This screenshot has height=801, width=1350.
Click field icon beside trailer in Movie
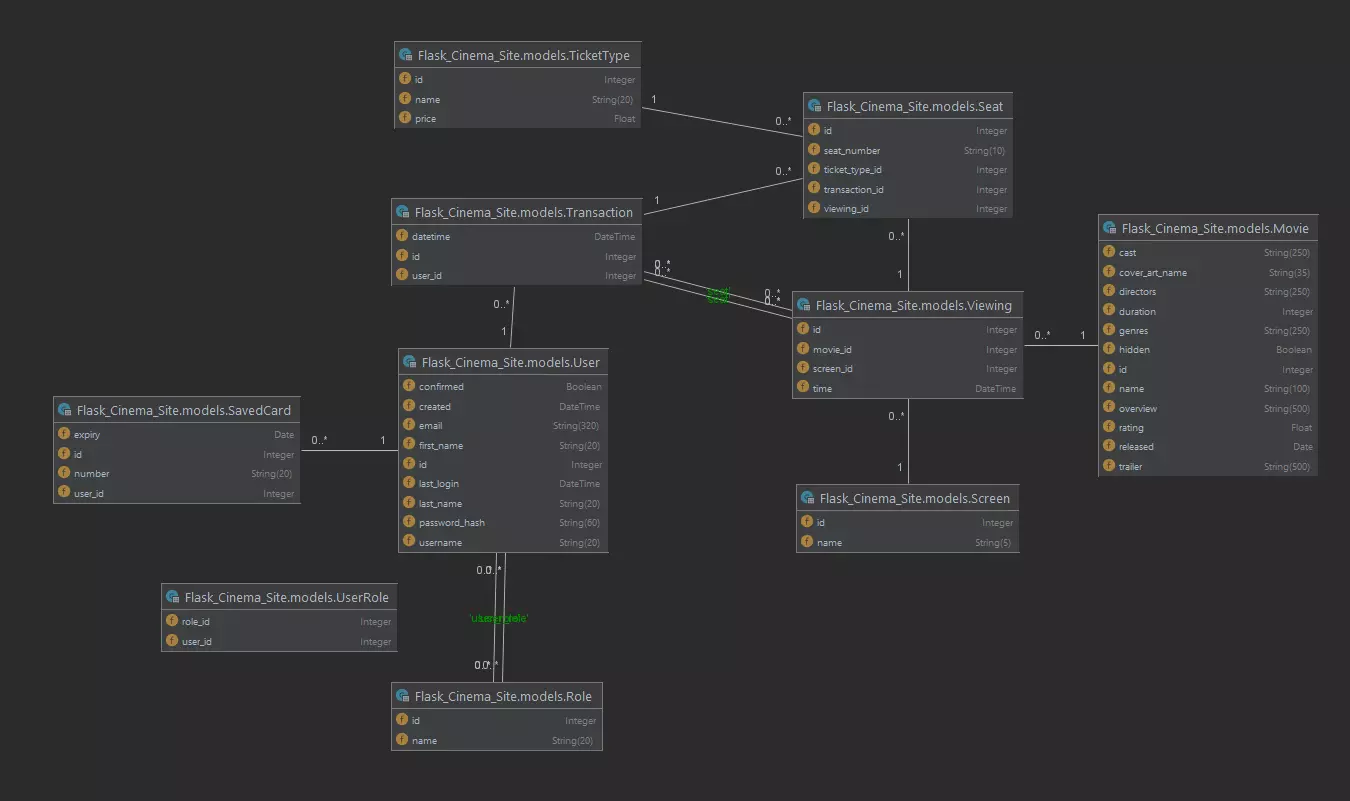pyautogui.click(x=1109, y=466)
